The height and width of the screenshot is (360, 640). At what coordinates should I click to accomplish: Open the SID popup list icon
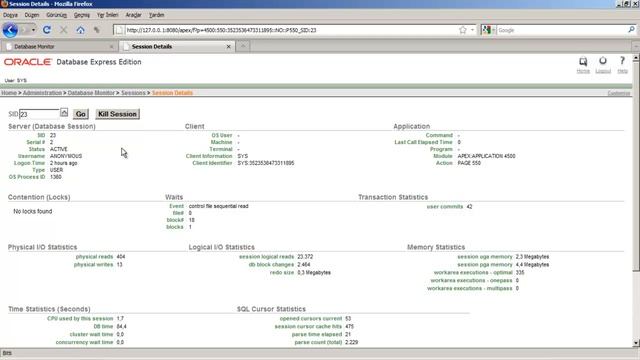point(64,112)
